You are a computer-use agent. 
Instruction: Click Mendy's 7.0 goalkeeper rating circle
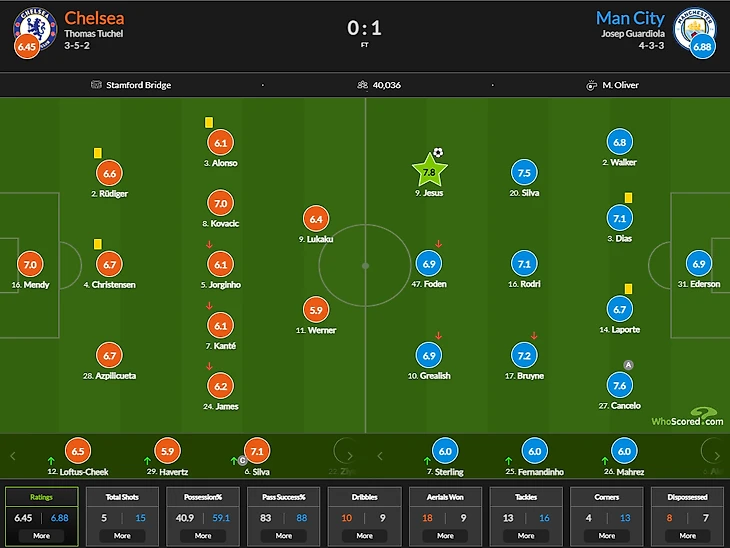pyautogui.click(x=30, y=264)
